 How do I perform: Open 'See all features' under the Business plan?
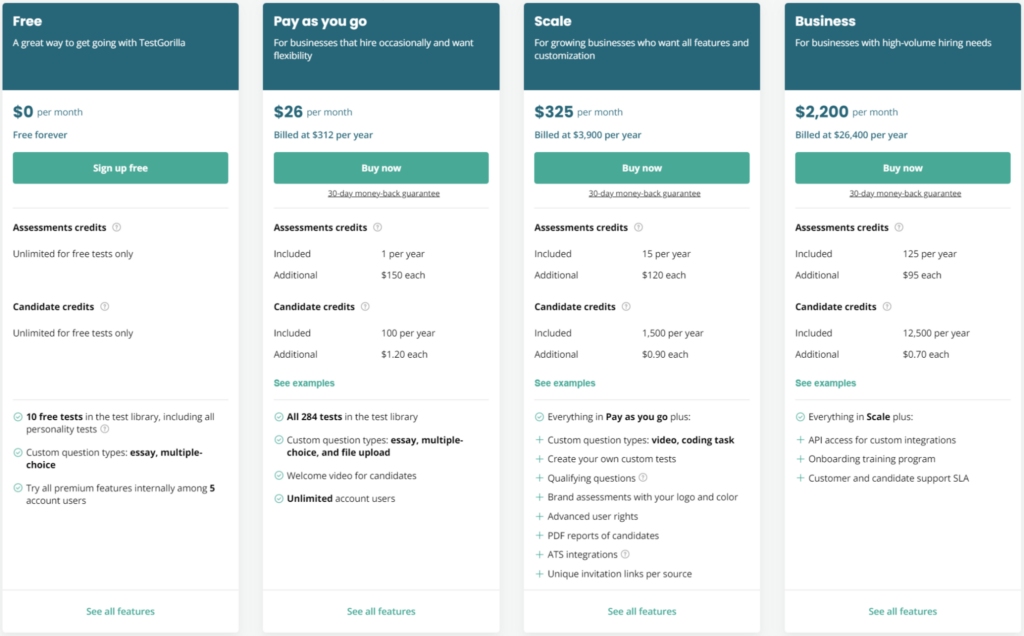point(902,611)
